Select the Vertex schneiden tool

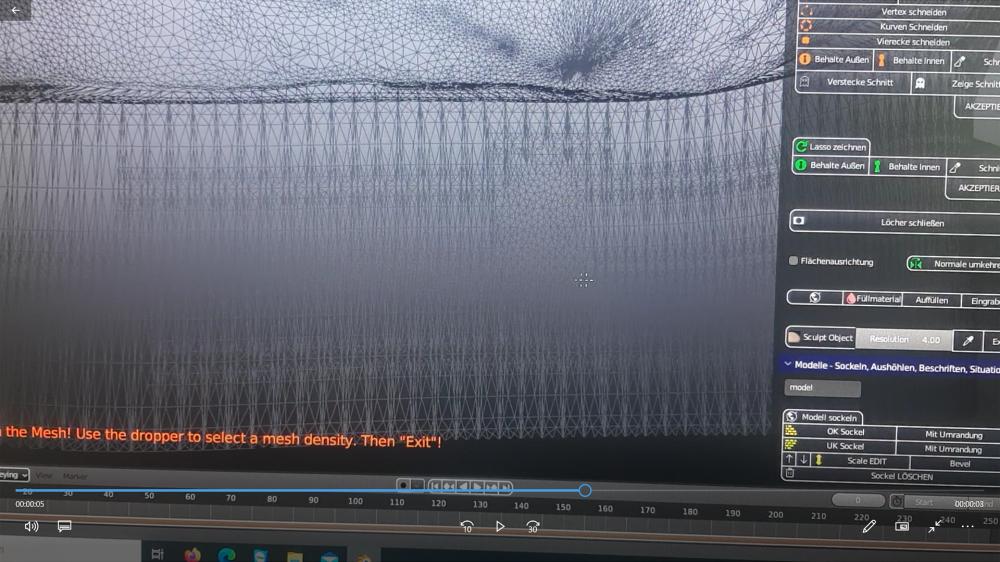tap(899, 11)
